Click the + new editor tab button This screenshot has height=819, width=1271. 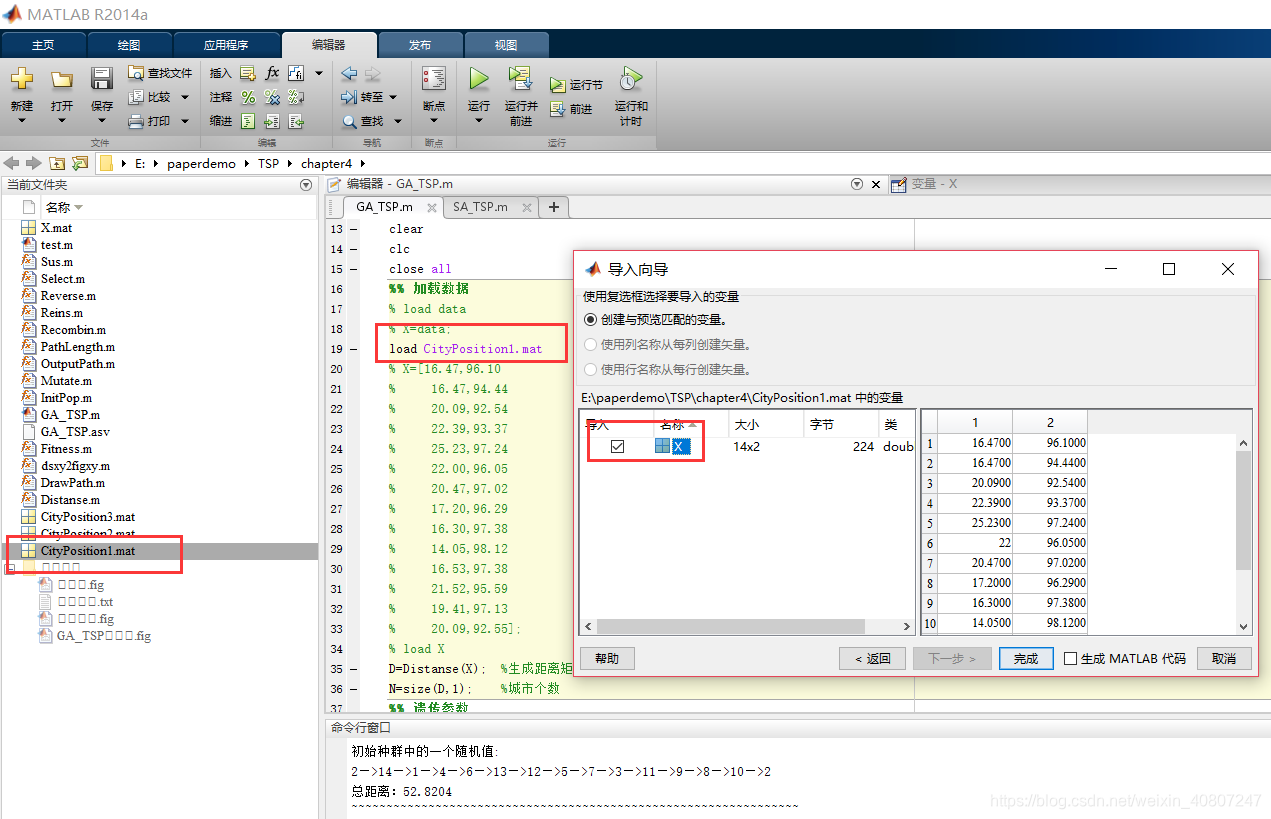553,207
